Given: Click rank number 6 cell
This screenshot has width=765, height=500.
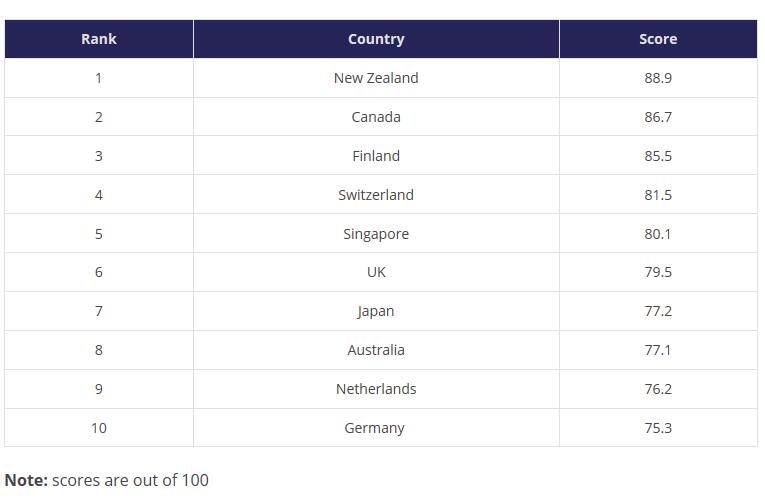Looking at the screenshot, I should pyautogui.click(x=98, y=272).
